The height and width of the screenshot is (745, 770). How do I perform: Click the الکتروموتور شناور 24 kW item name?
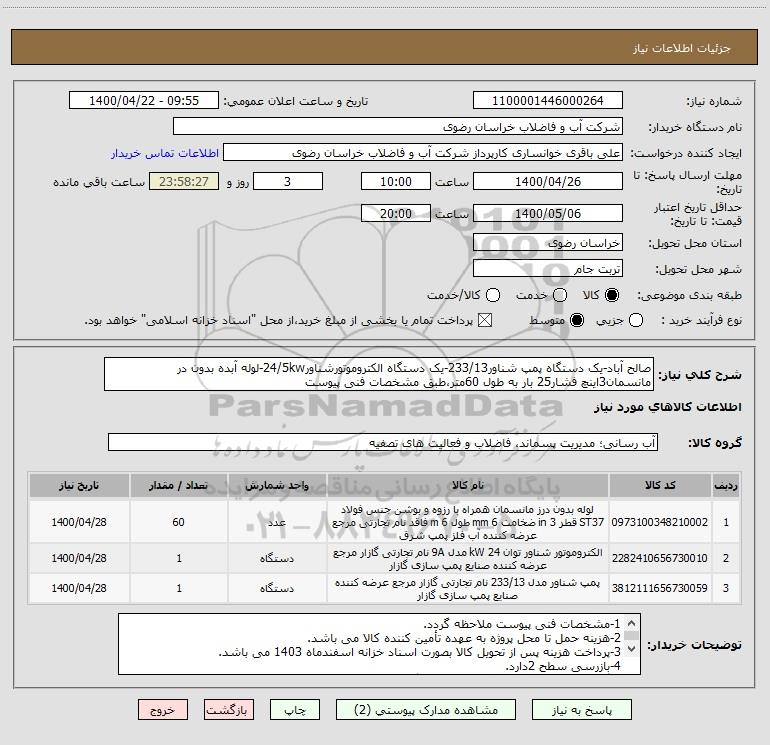(468, 558)
